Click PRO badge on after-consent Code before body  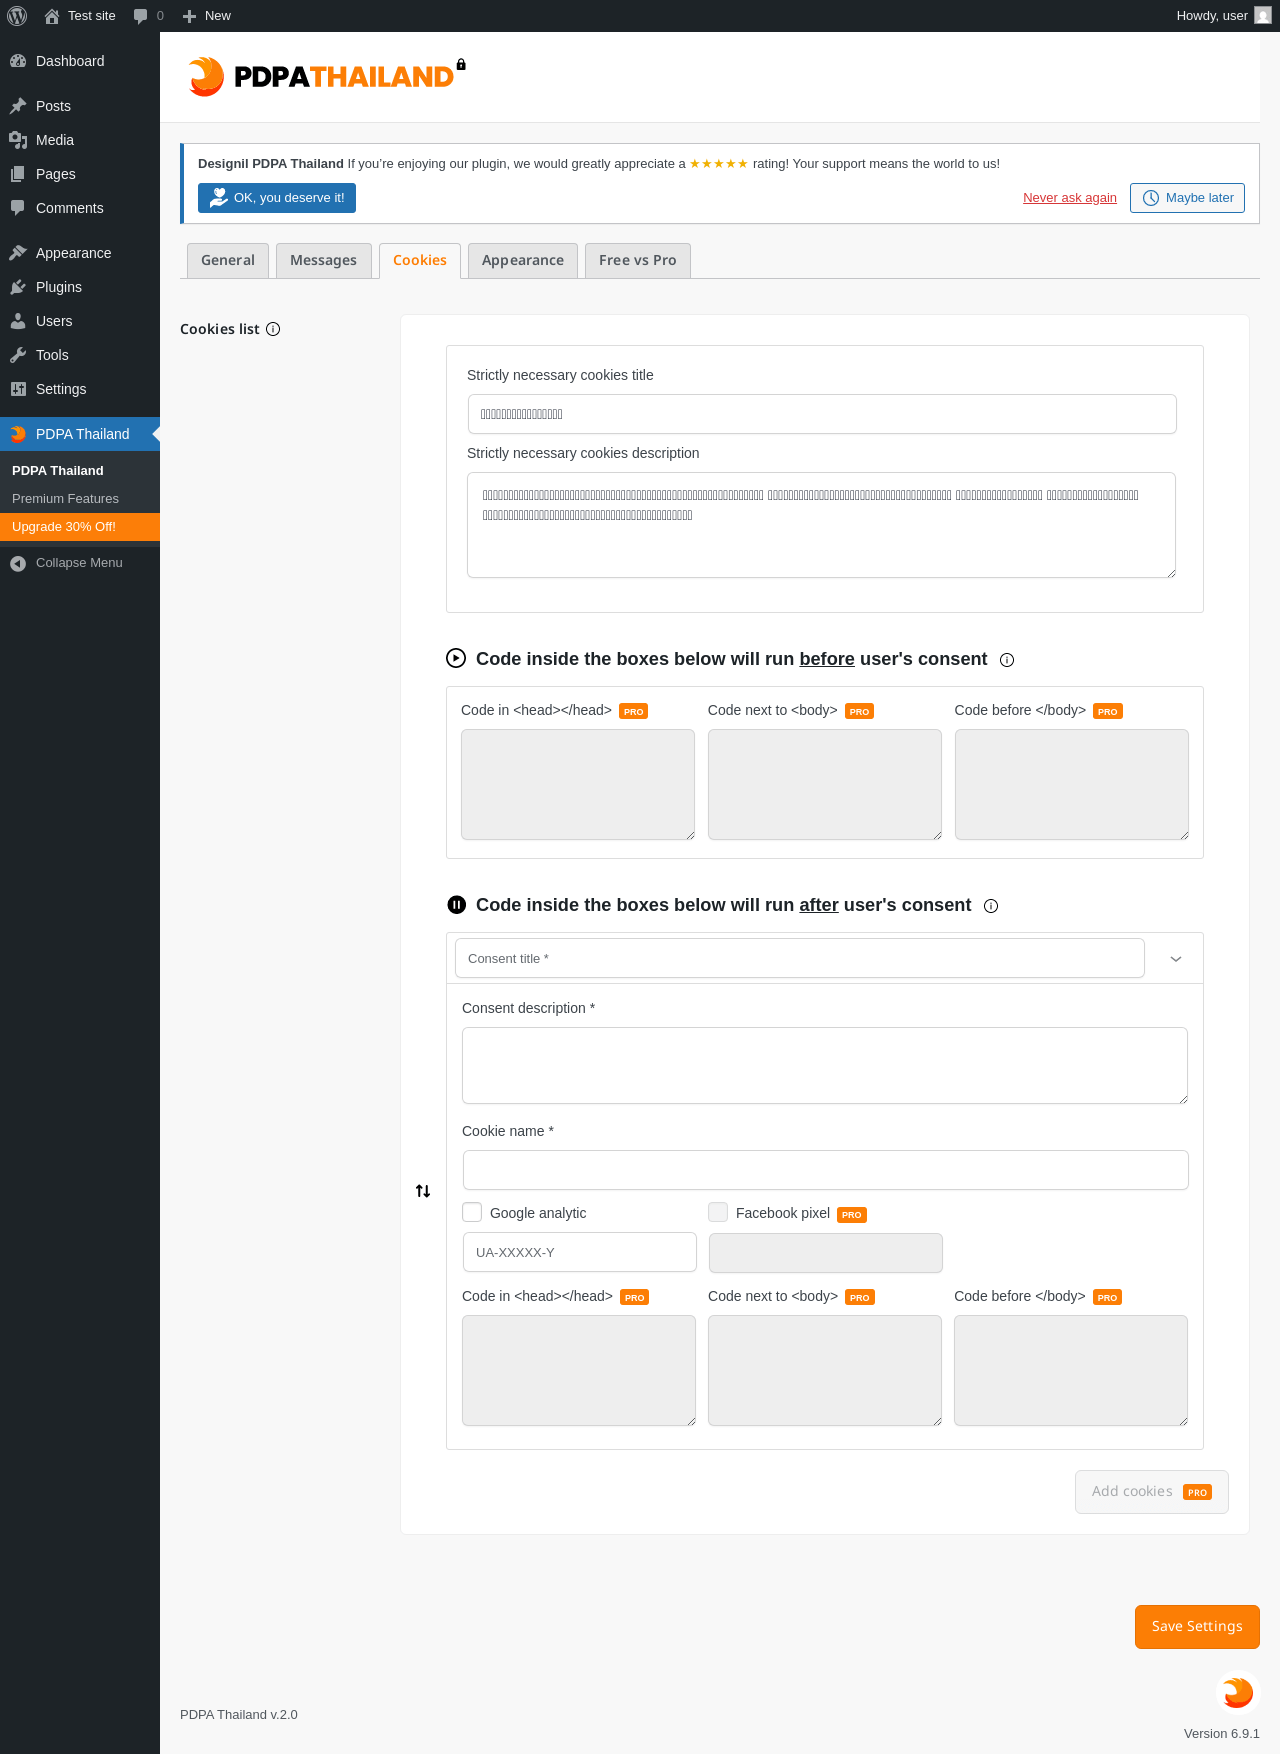(x=1107, y=1297)
